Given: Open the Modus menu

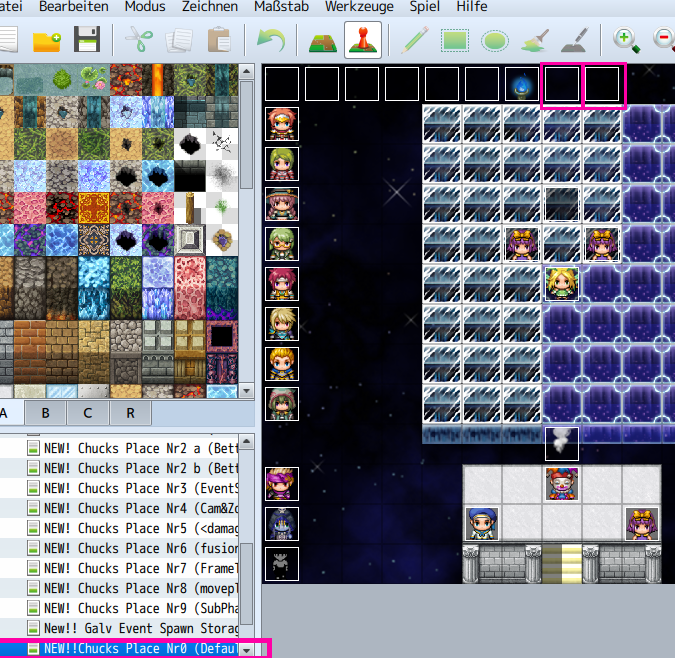Looking at the screenshot, I should 145,7.
